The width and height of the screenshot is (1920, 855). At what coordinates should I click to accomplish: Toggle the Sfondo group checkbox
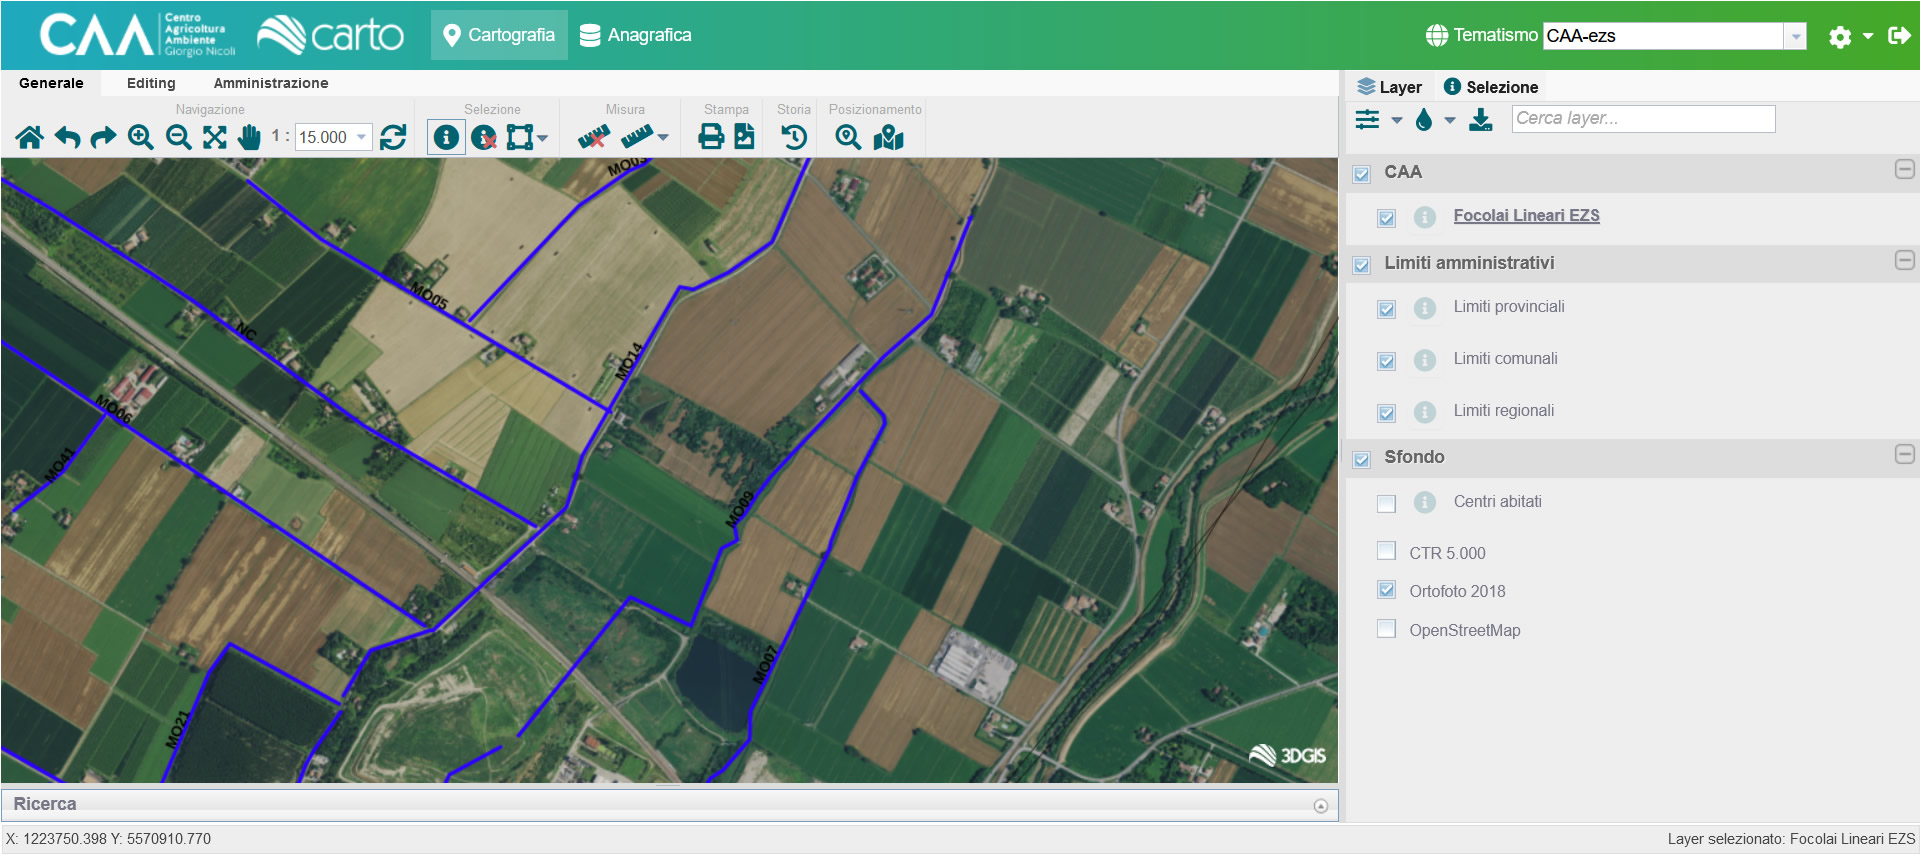(1361, 459)
